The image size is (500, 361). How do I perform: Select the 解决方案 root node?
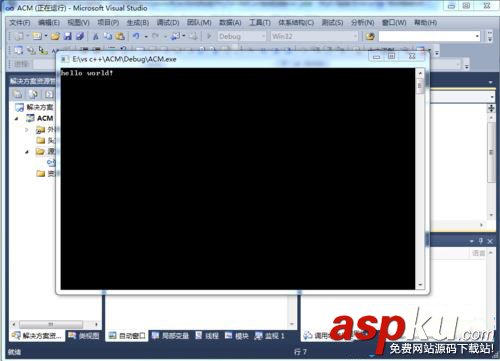coord(34,107)
